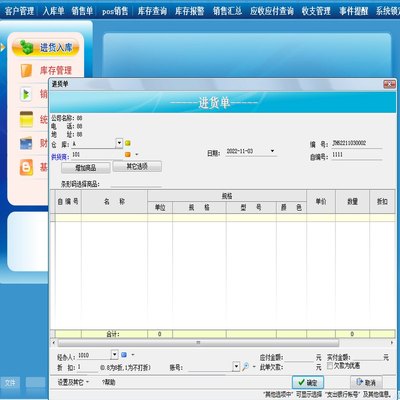Open 收支管理 in top menu
The width and height of the screenshot is (400, 400).
coord(316,11)
